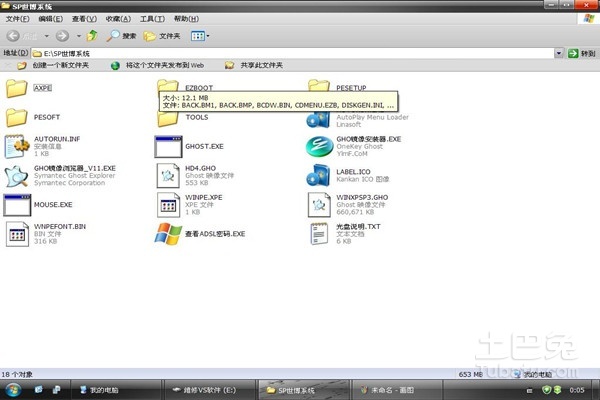Run MOUSE.EXE program

point(18,205)
